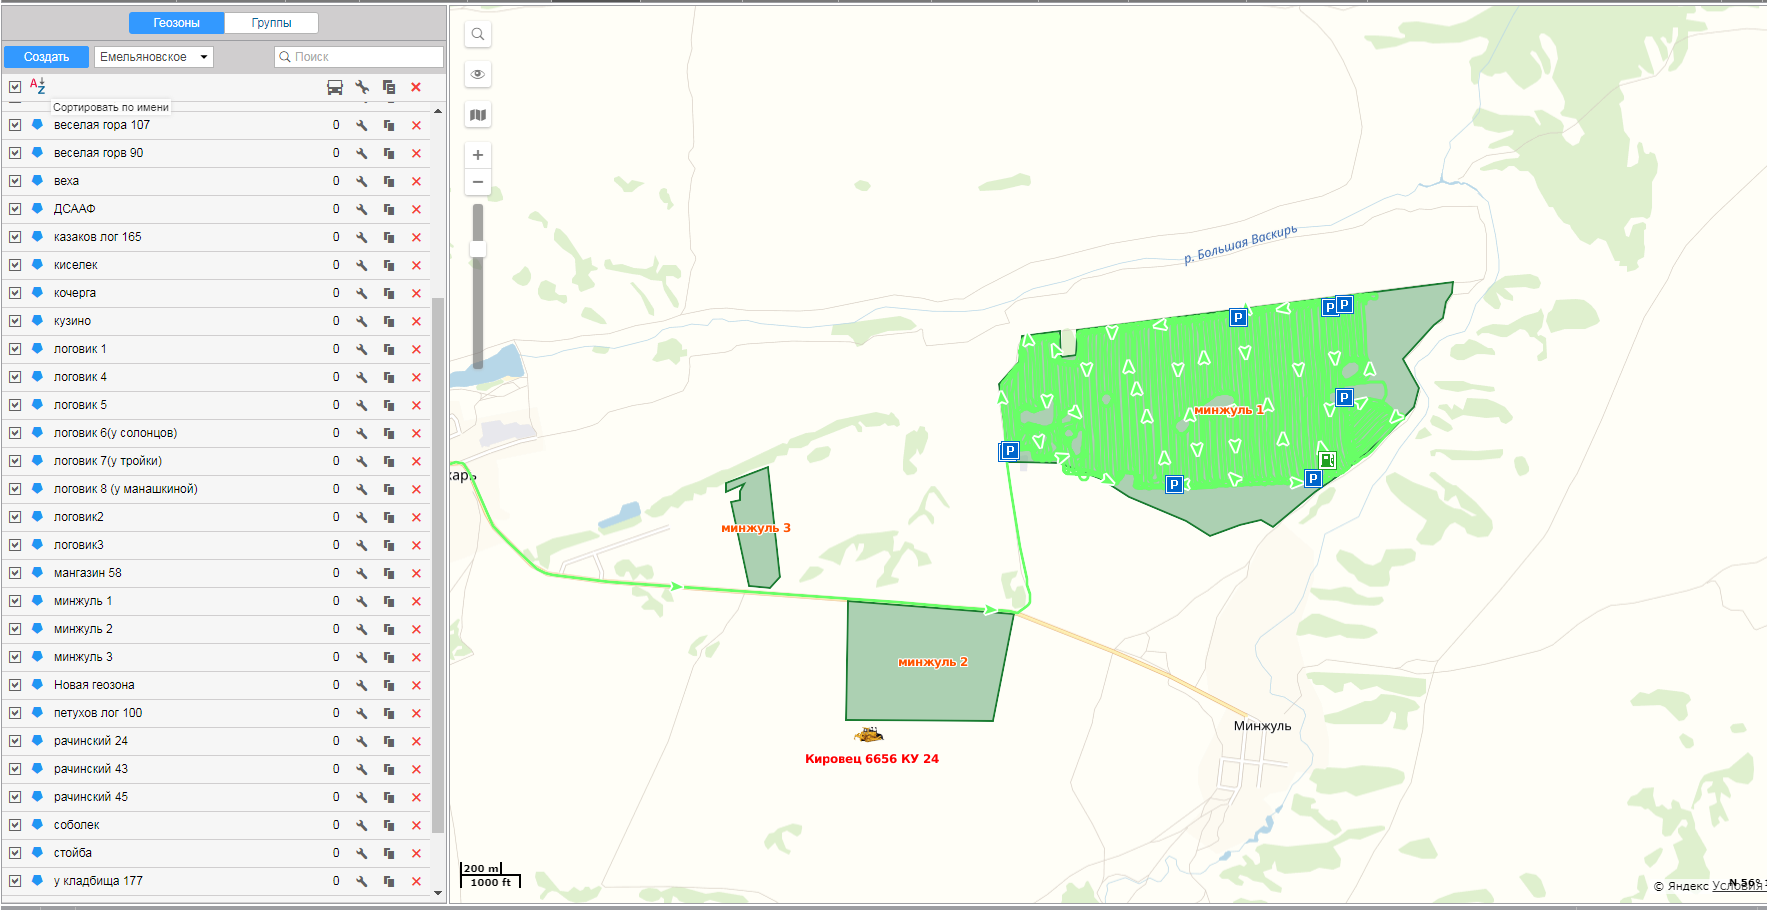The width and height of the screenshot is (1767, 910).
Task: Zoom out with the minus button
Action: [x=478, y=182]
